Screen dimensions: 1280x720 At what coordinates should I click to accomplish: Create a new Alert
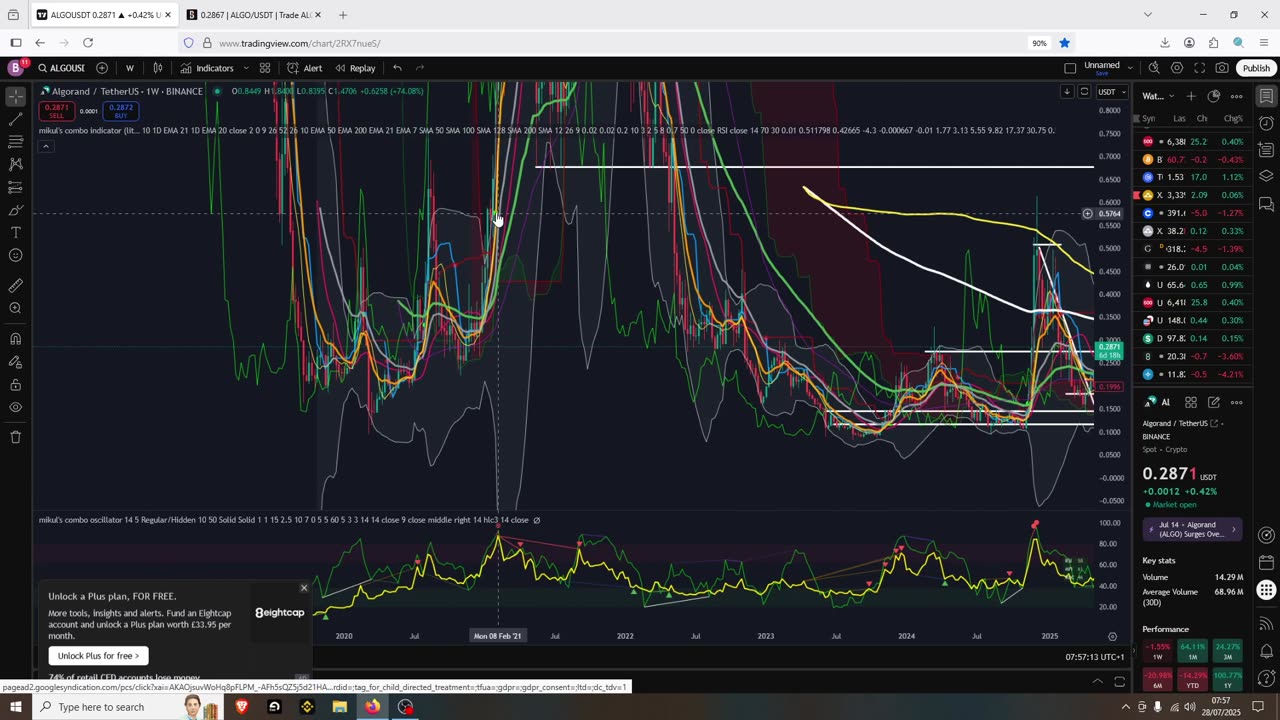304,68
